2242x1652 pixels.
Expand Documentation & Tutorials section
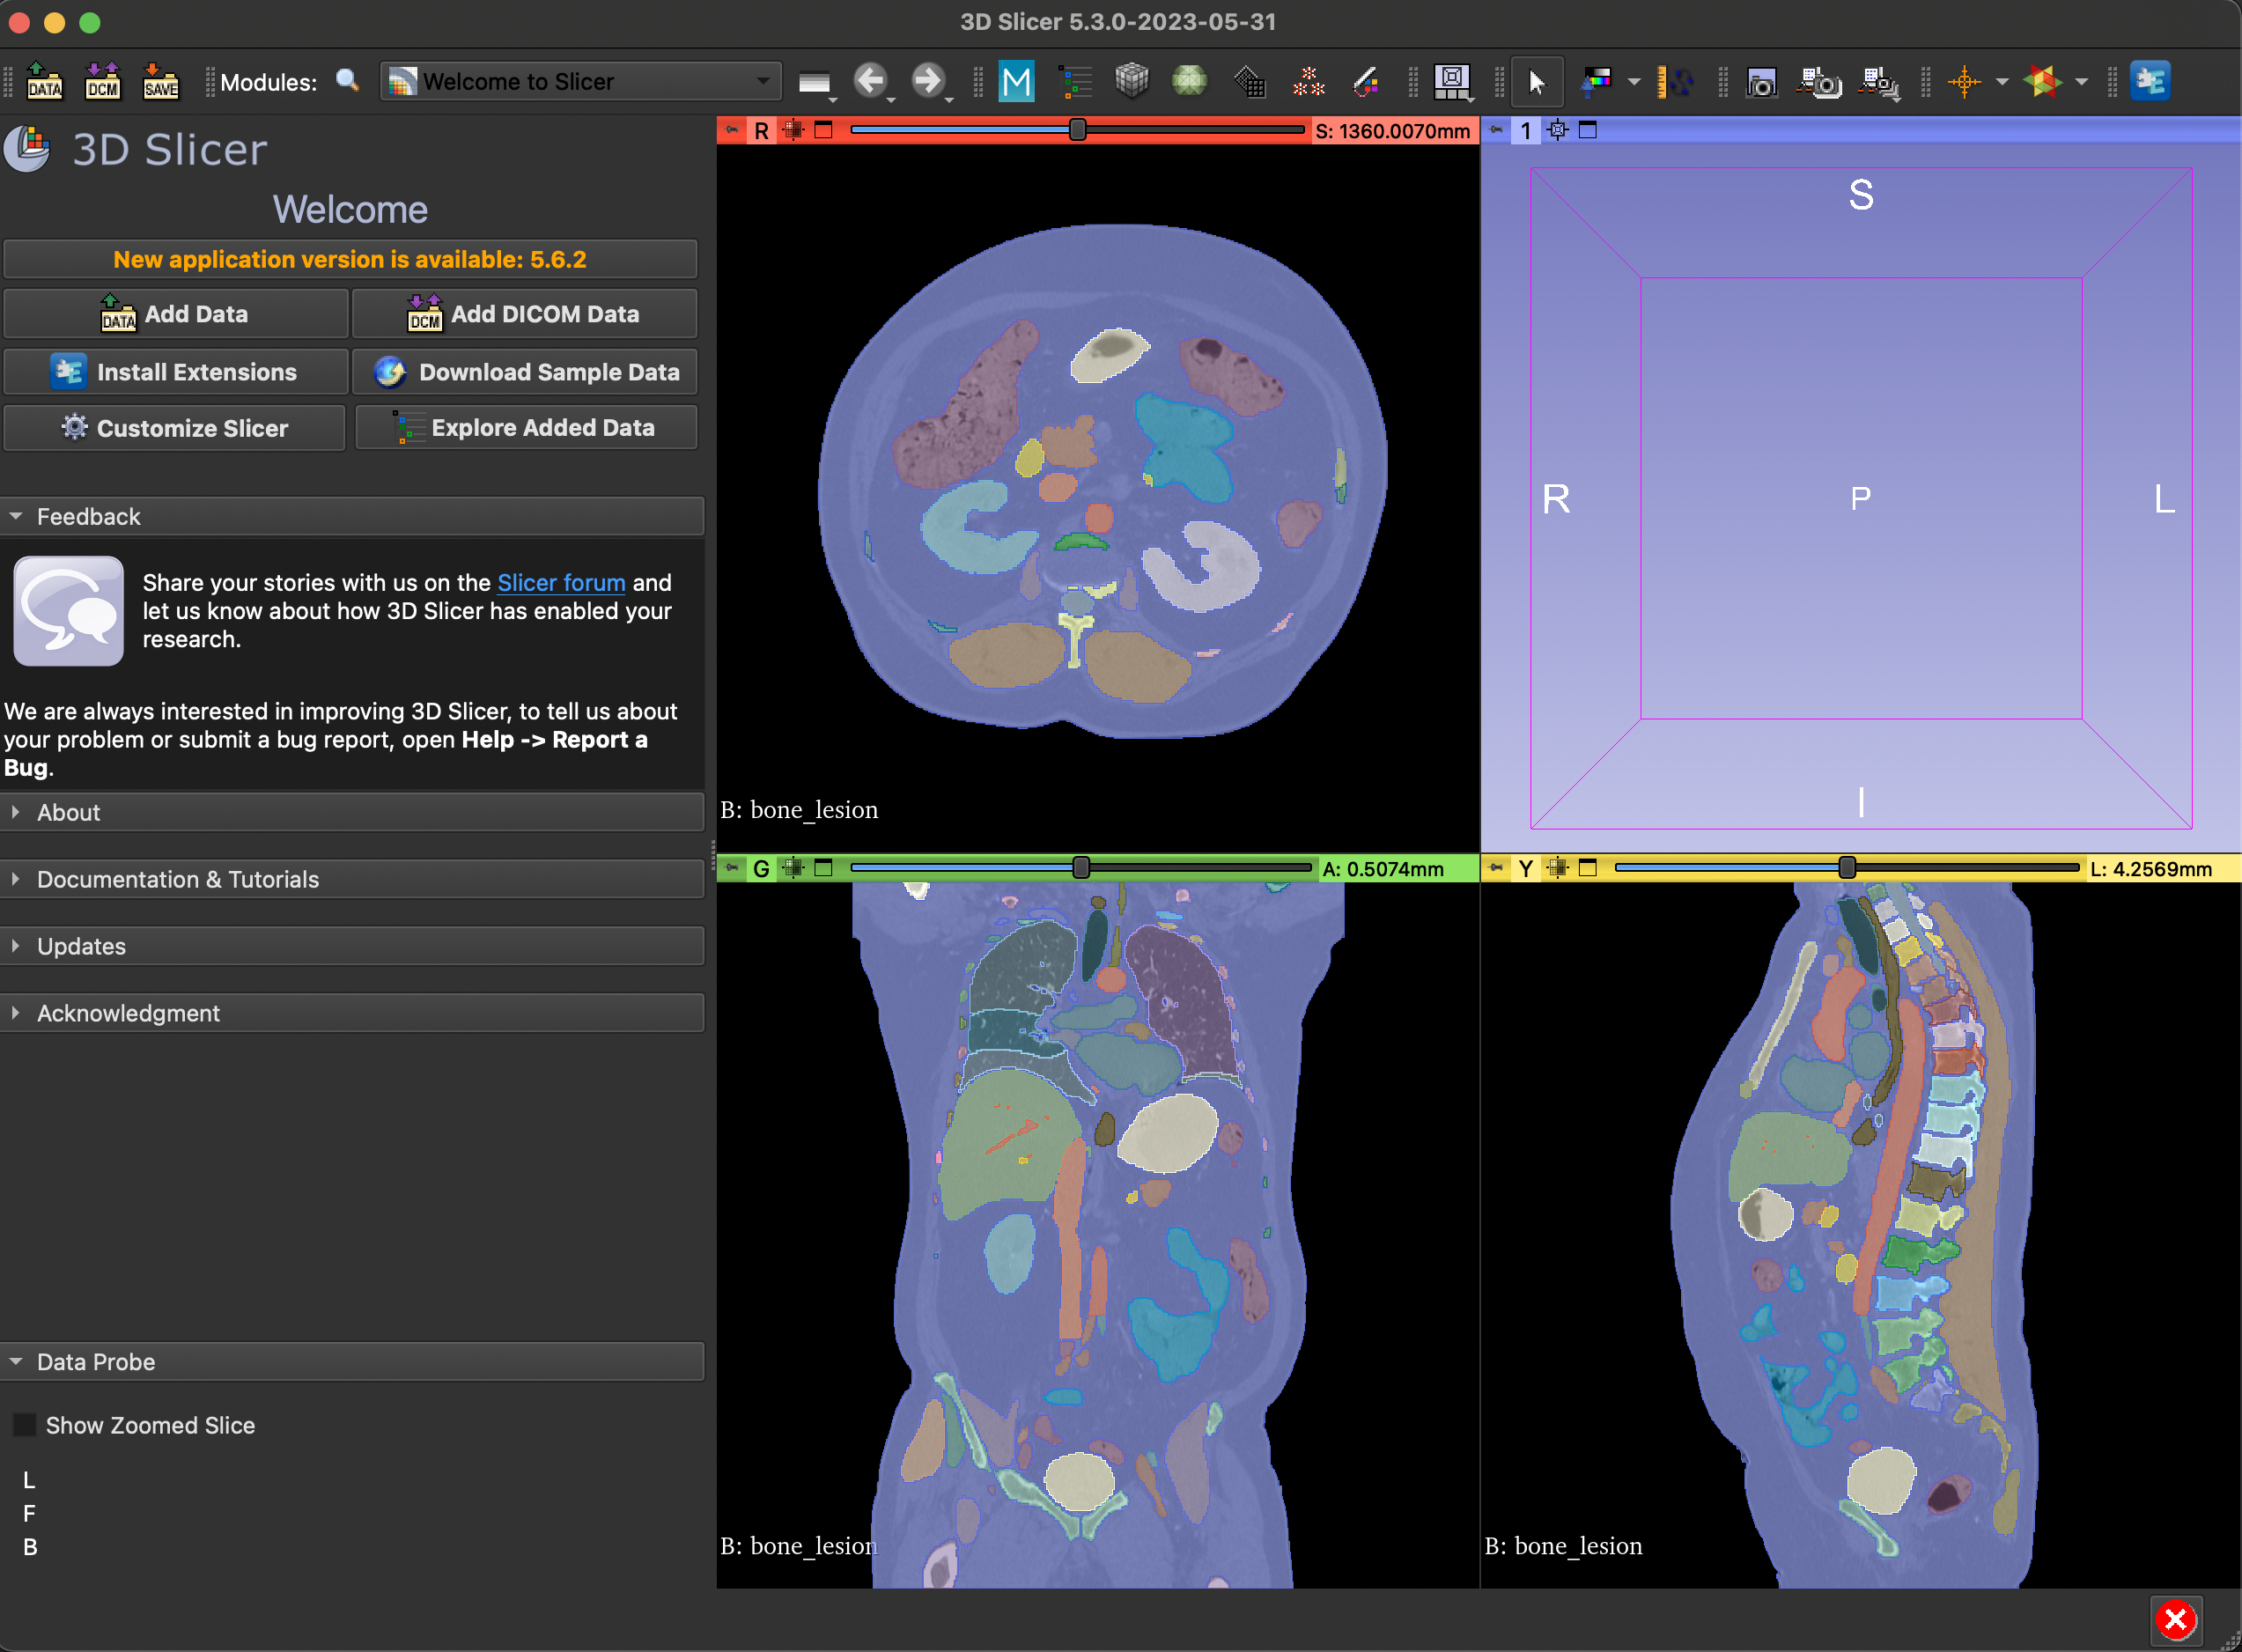pyautogui.click(x=352, y=879)
